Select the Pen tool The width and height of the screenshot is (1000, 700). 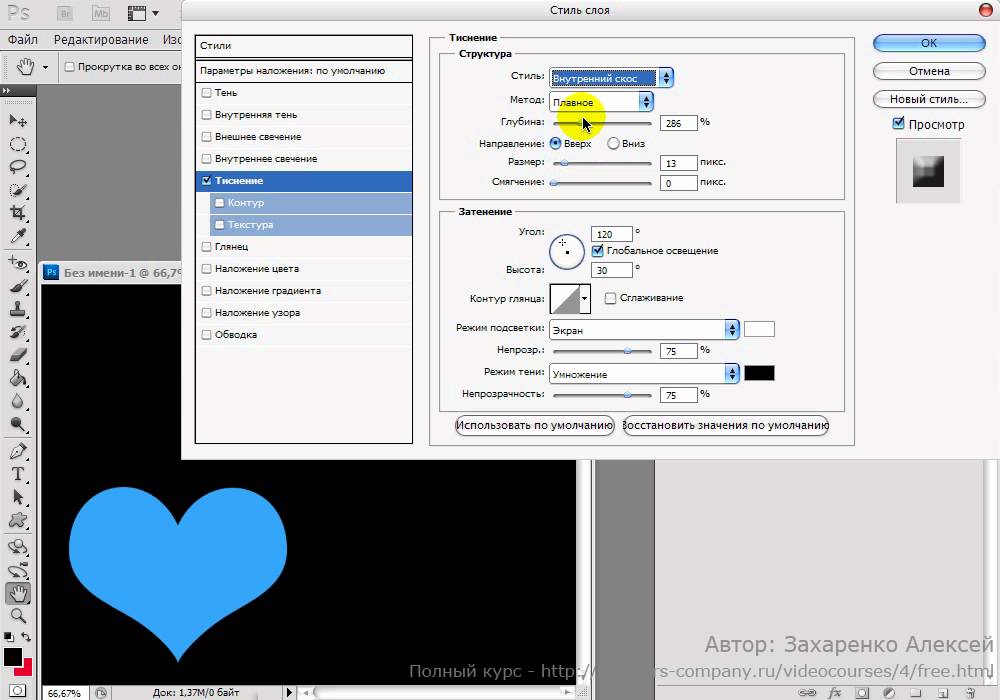pyautogui.click(x=18, y=451)
